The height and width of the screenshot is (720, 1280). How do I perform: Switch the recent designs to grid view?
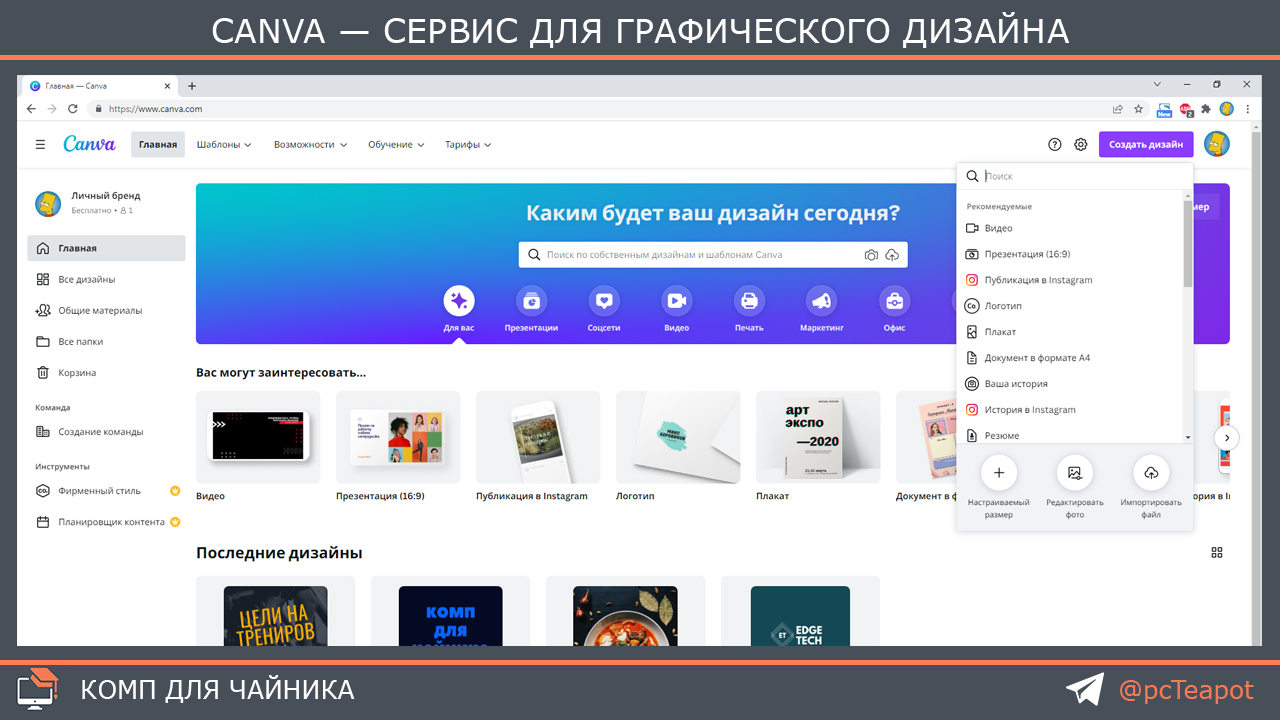(1217, 553)
